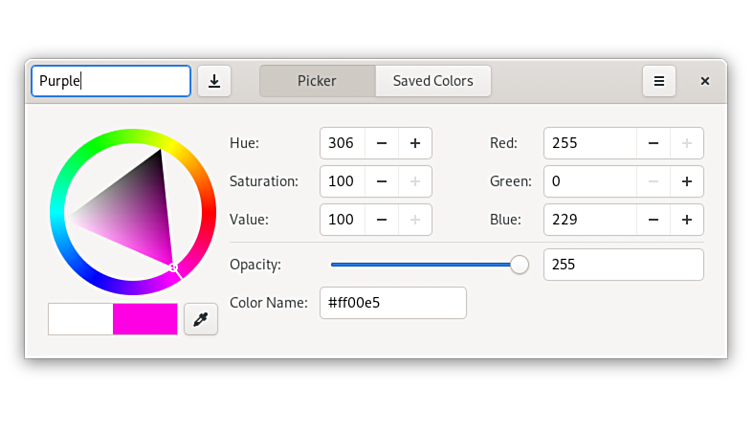Open the hamburger menu
Screen dimensions: 752x423
click(x=658, y=81)
